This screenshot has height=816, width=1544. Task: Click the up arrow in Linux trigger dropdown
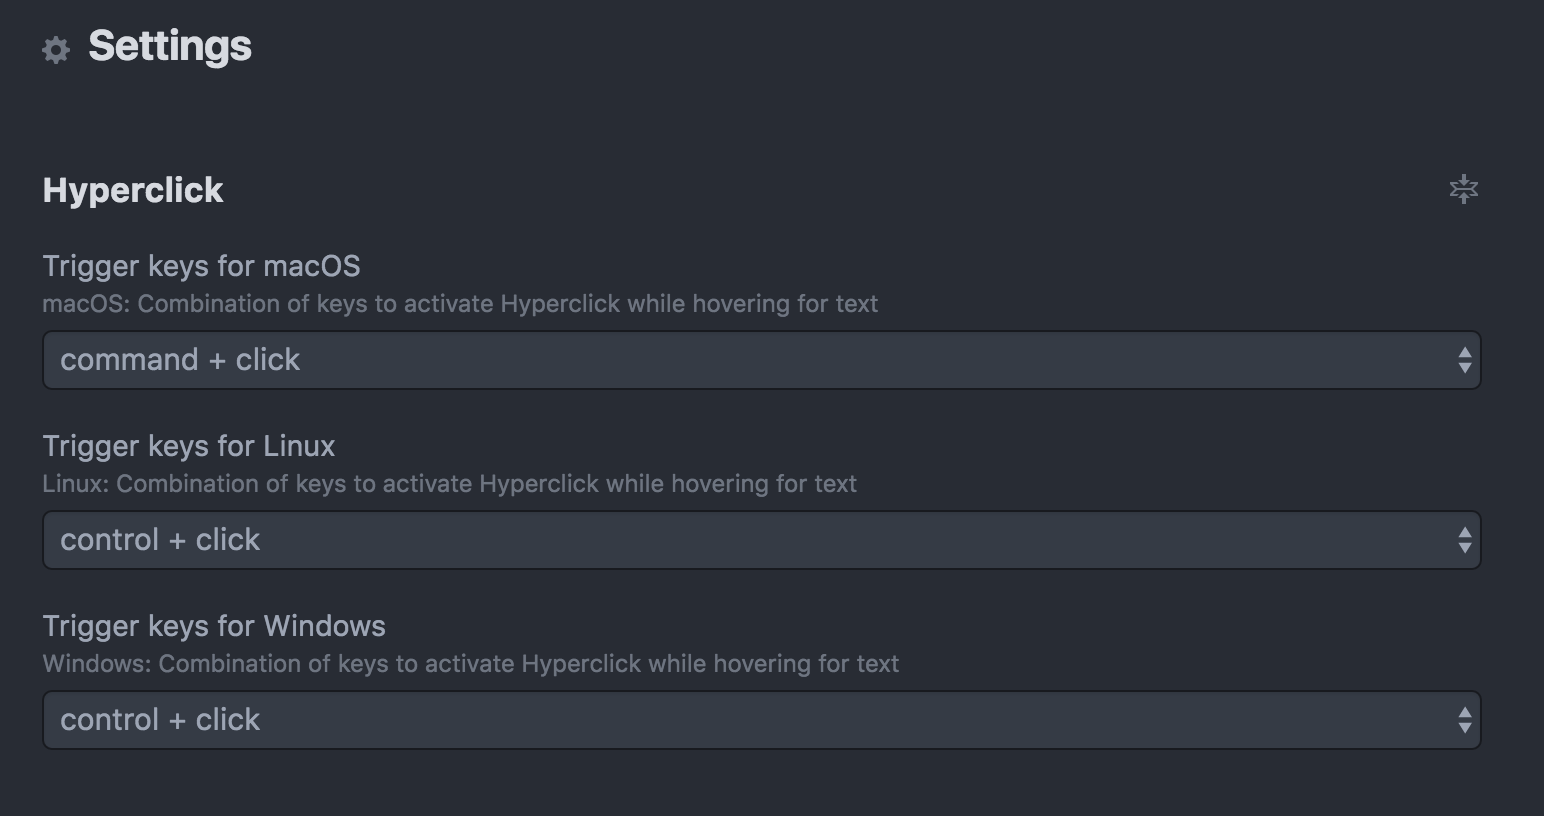pyautogui.click(x=1465, y=533)
